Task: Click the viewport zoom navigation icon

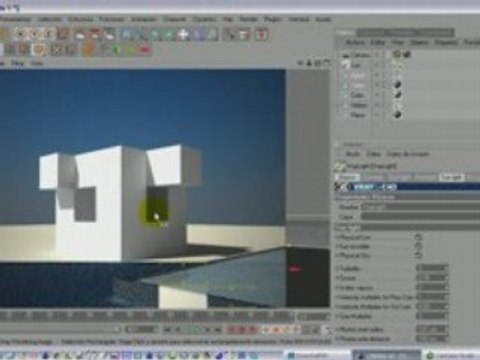Action: click(309, 62)
